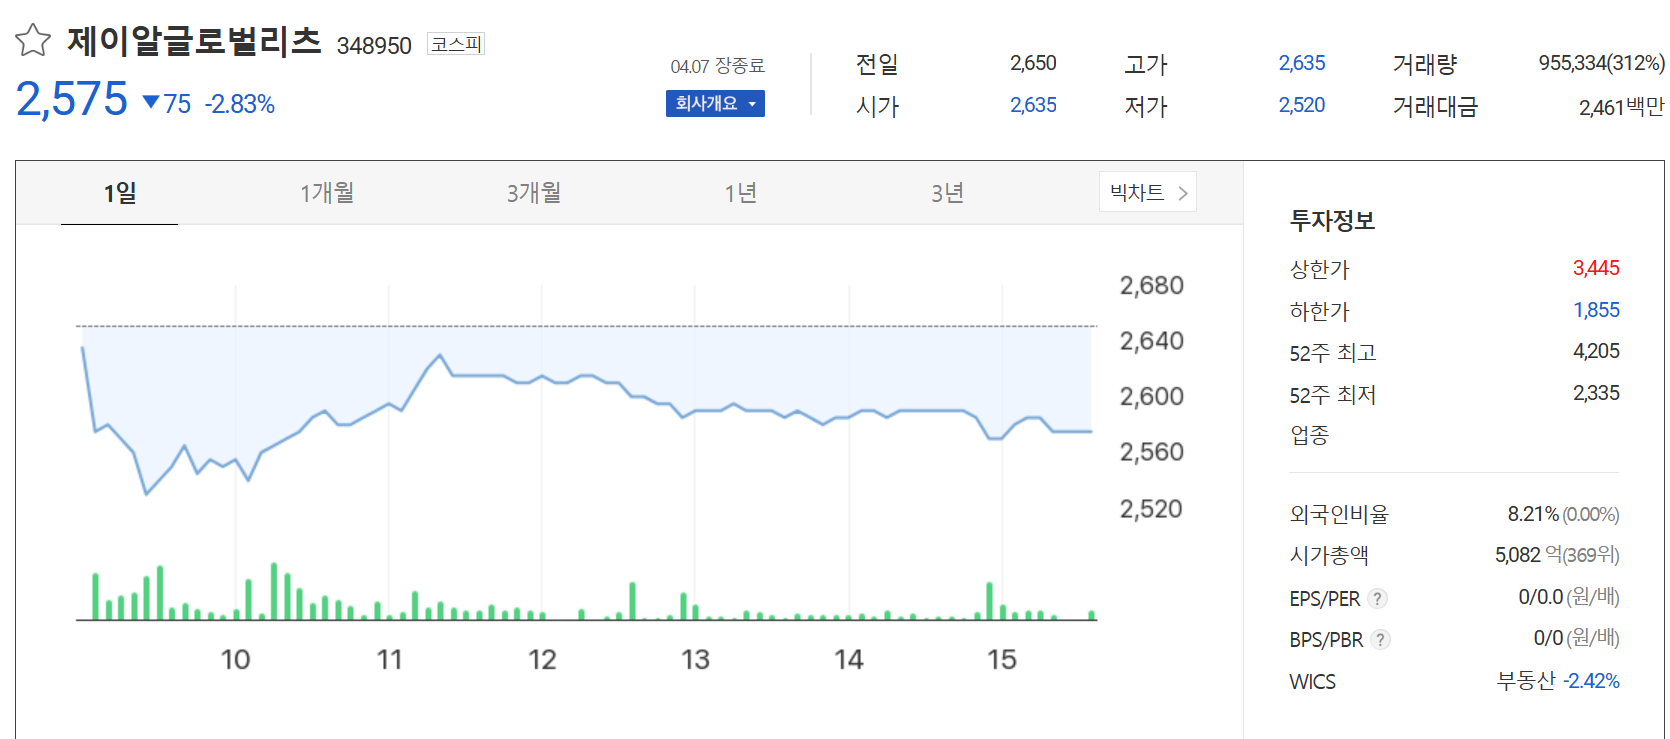Click the WICS sector 부동산
This screenshot has height=739, width=1670.
(1526, 681)
